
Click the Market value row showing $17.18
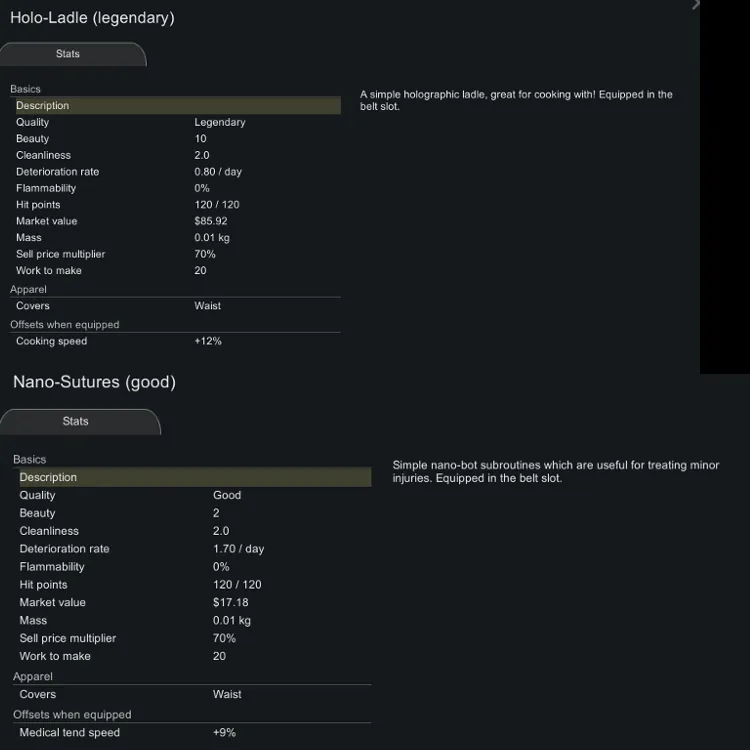(x=193, y=603)
